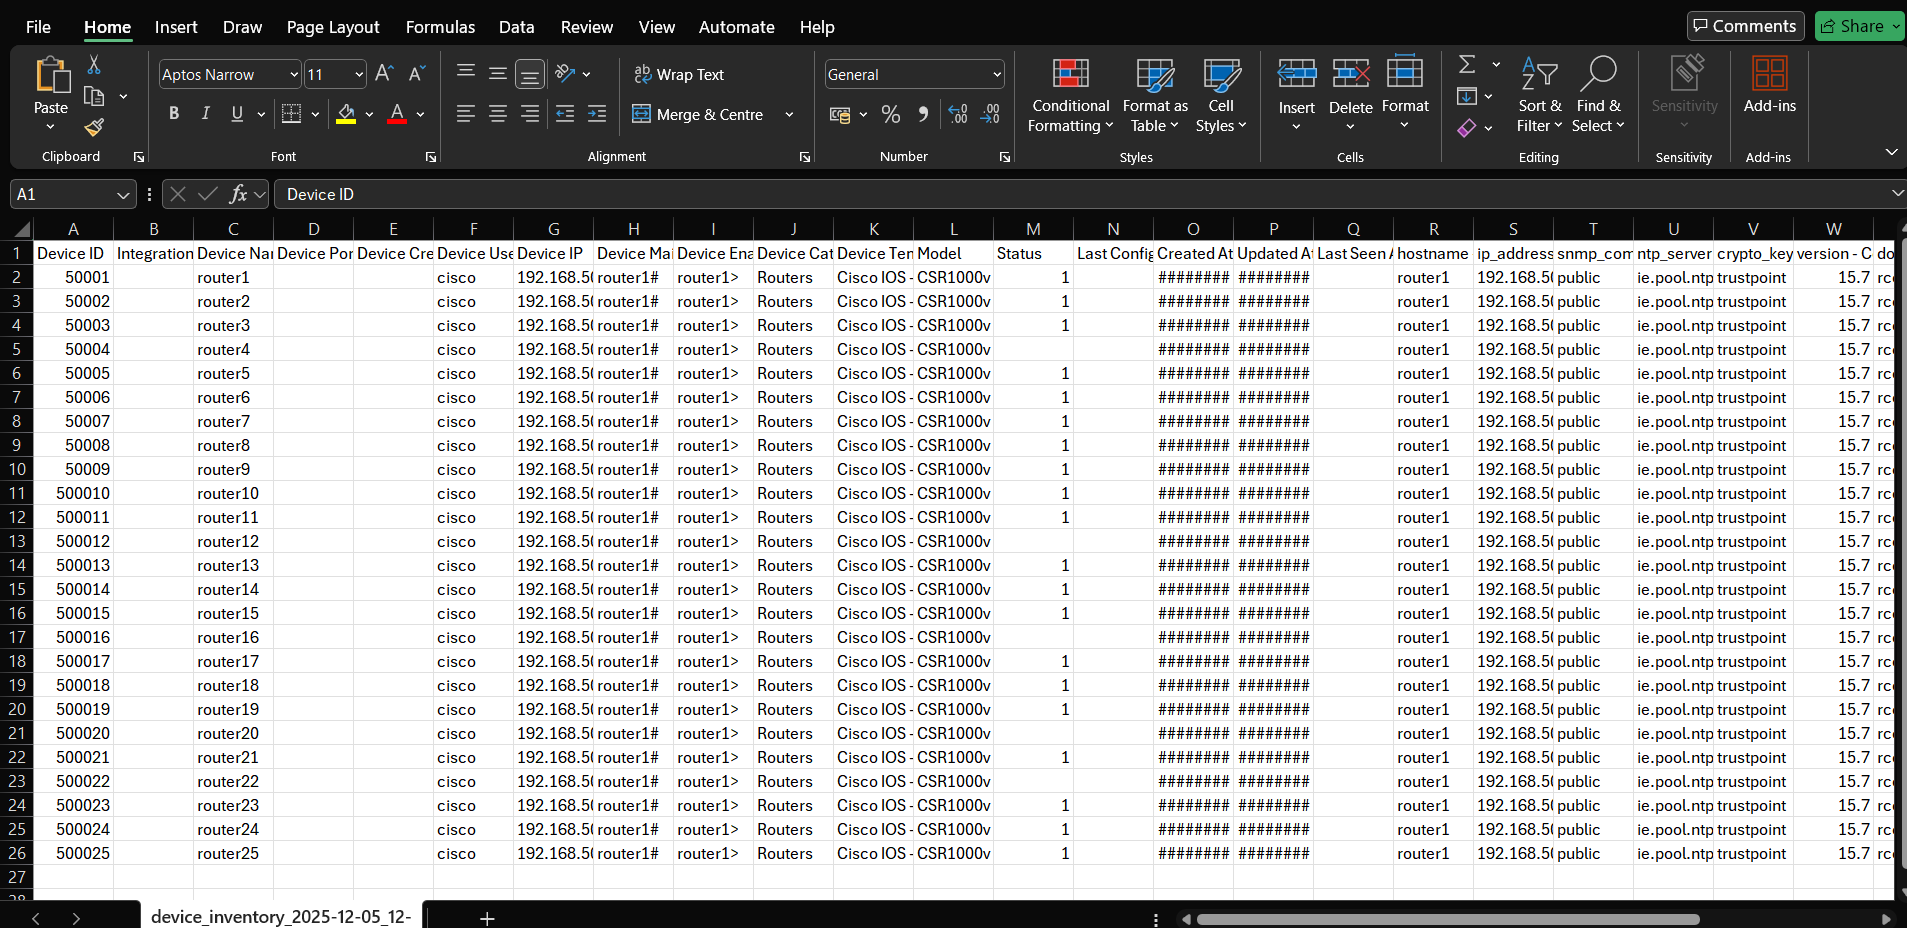The height and width of the screenshot is (928, 1907).
Task: Decrease the cell indent
Action: [x=565, y=114]
